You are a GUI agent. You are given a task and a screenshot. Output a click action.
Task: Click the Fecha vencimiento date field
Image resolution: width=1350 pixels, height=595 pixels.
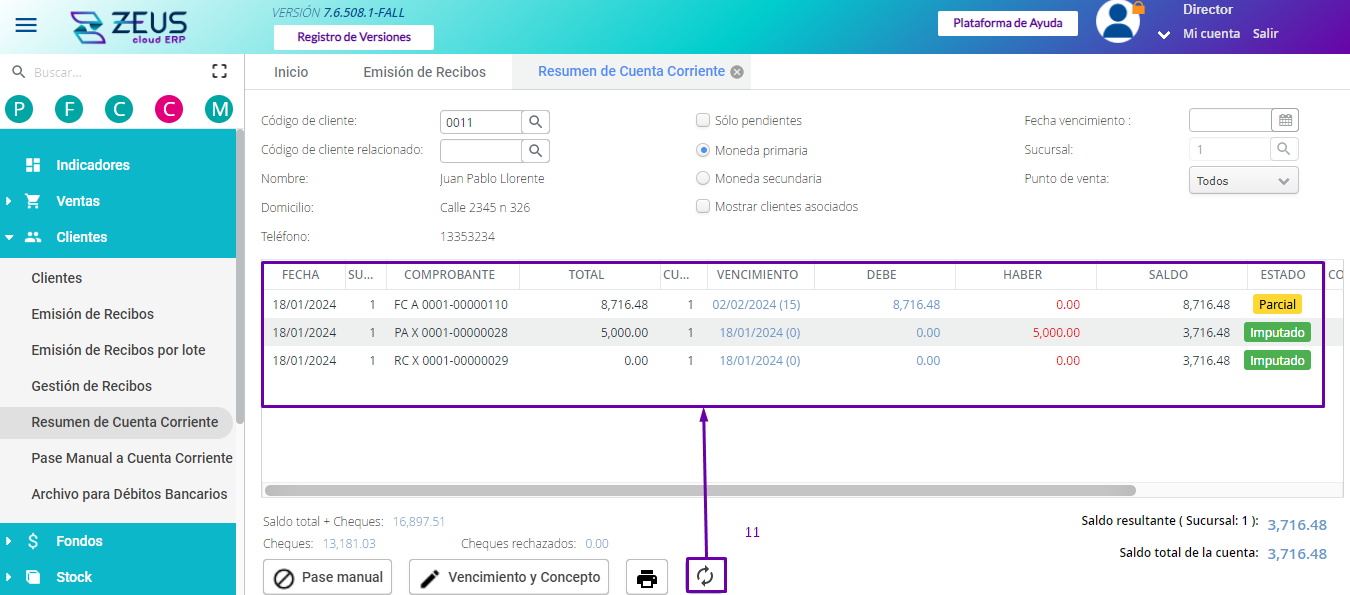pyautogui.click(x=1230, y=120)
